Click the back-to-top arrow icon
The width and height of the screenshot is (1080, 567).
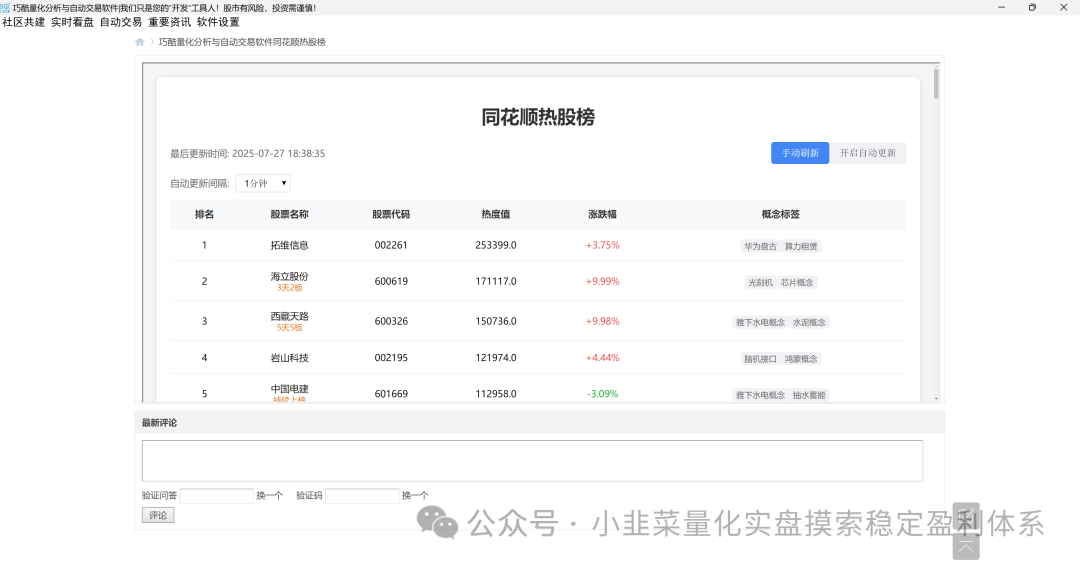pyautogui.click(x=966, y=547)
